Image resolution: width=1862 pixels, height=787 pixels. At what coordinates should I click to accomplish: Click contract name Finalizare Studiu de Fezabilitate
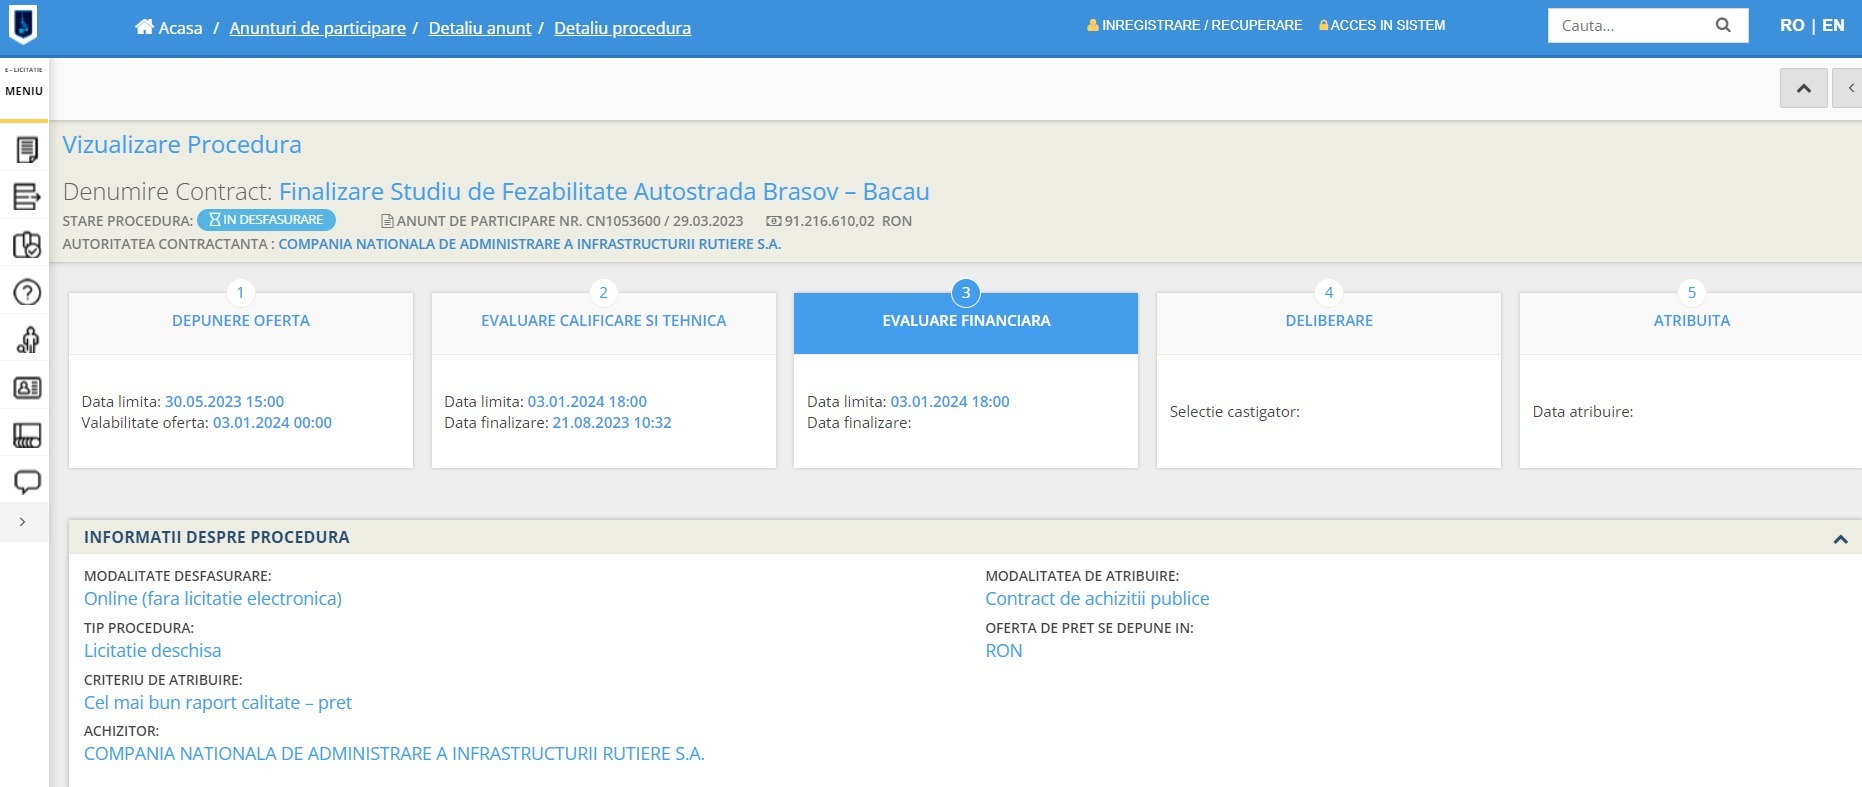point(604,191)
